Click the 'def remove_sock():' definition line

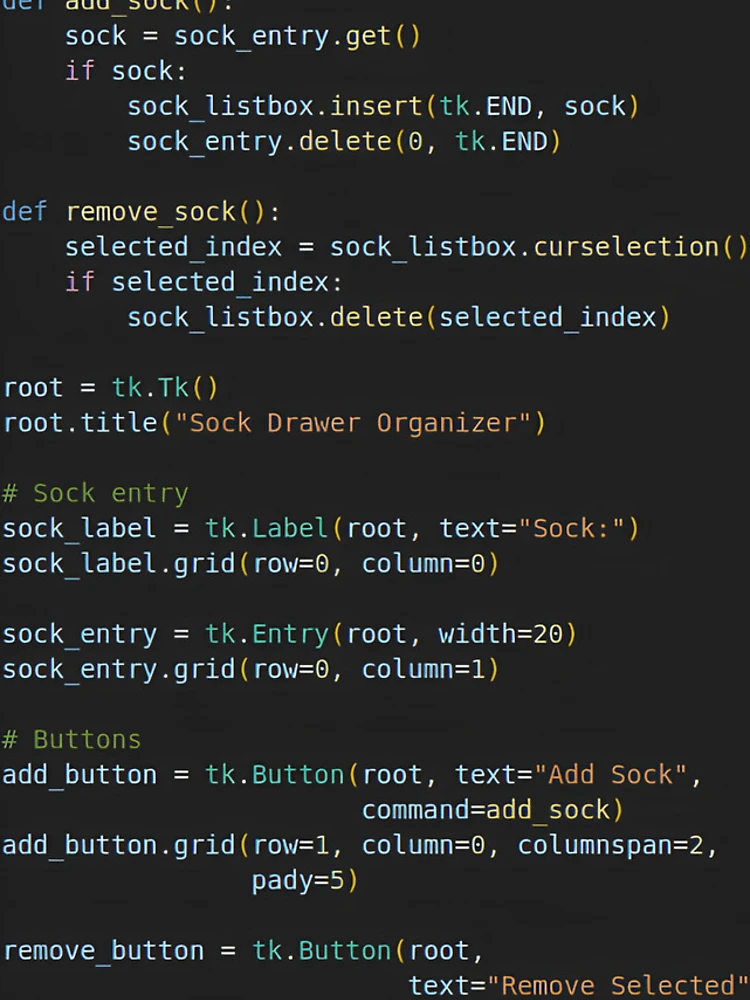(x=141, y=212)
